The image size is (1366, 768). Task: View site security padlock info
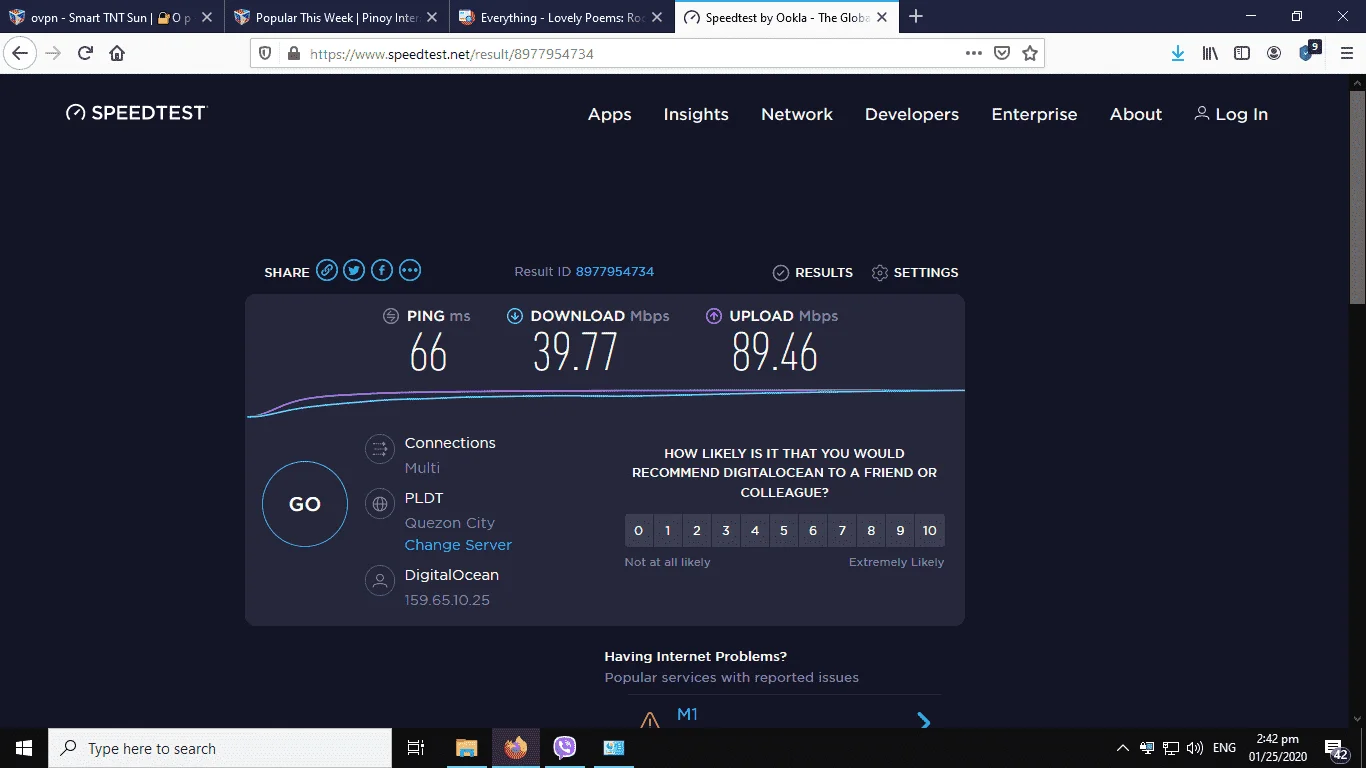pos(293,54)
